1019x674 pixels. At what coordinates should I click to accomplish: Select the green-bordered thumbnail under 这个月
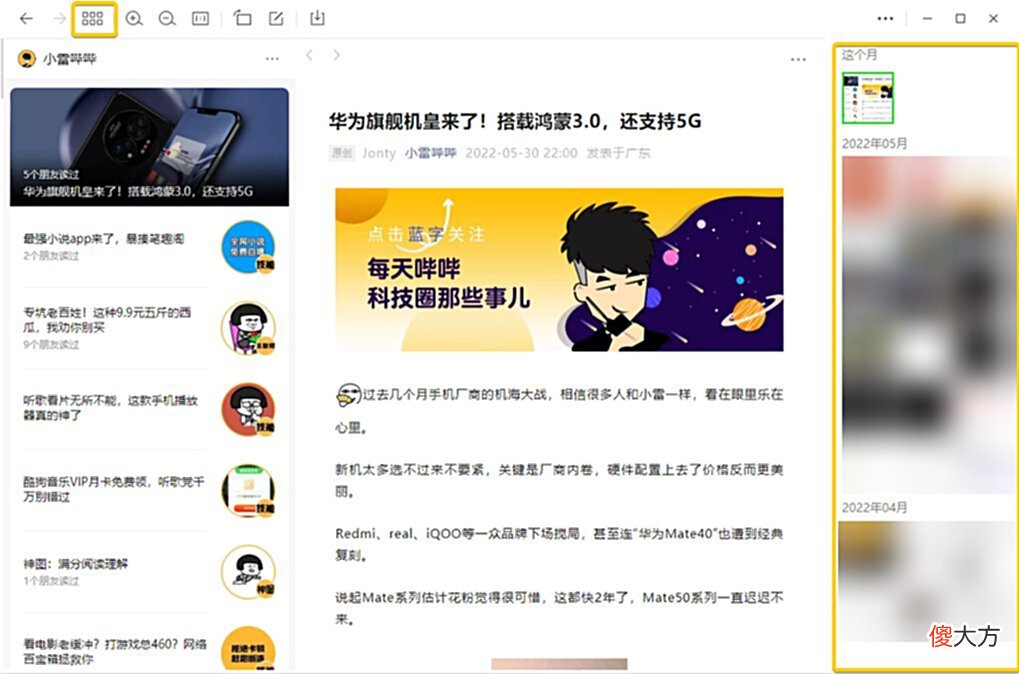868,98
